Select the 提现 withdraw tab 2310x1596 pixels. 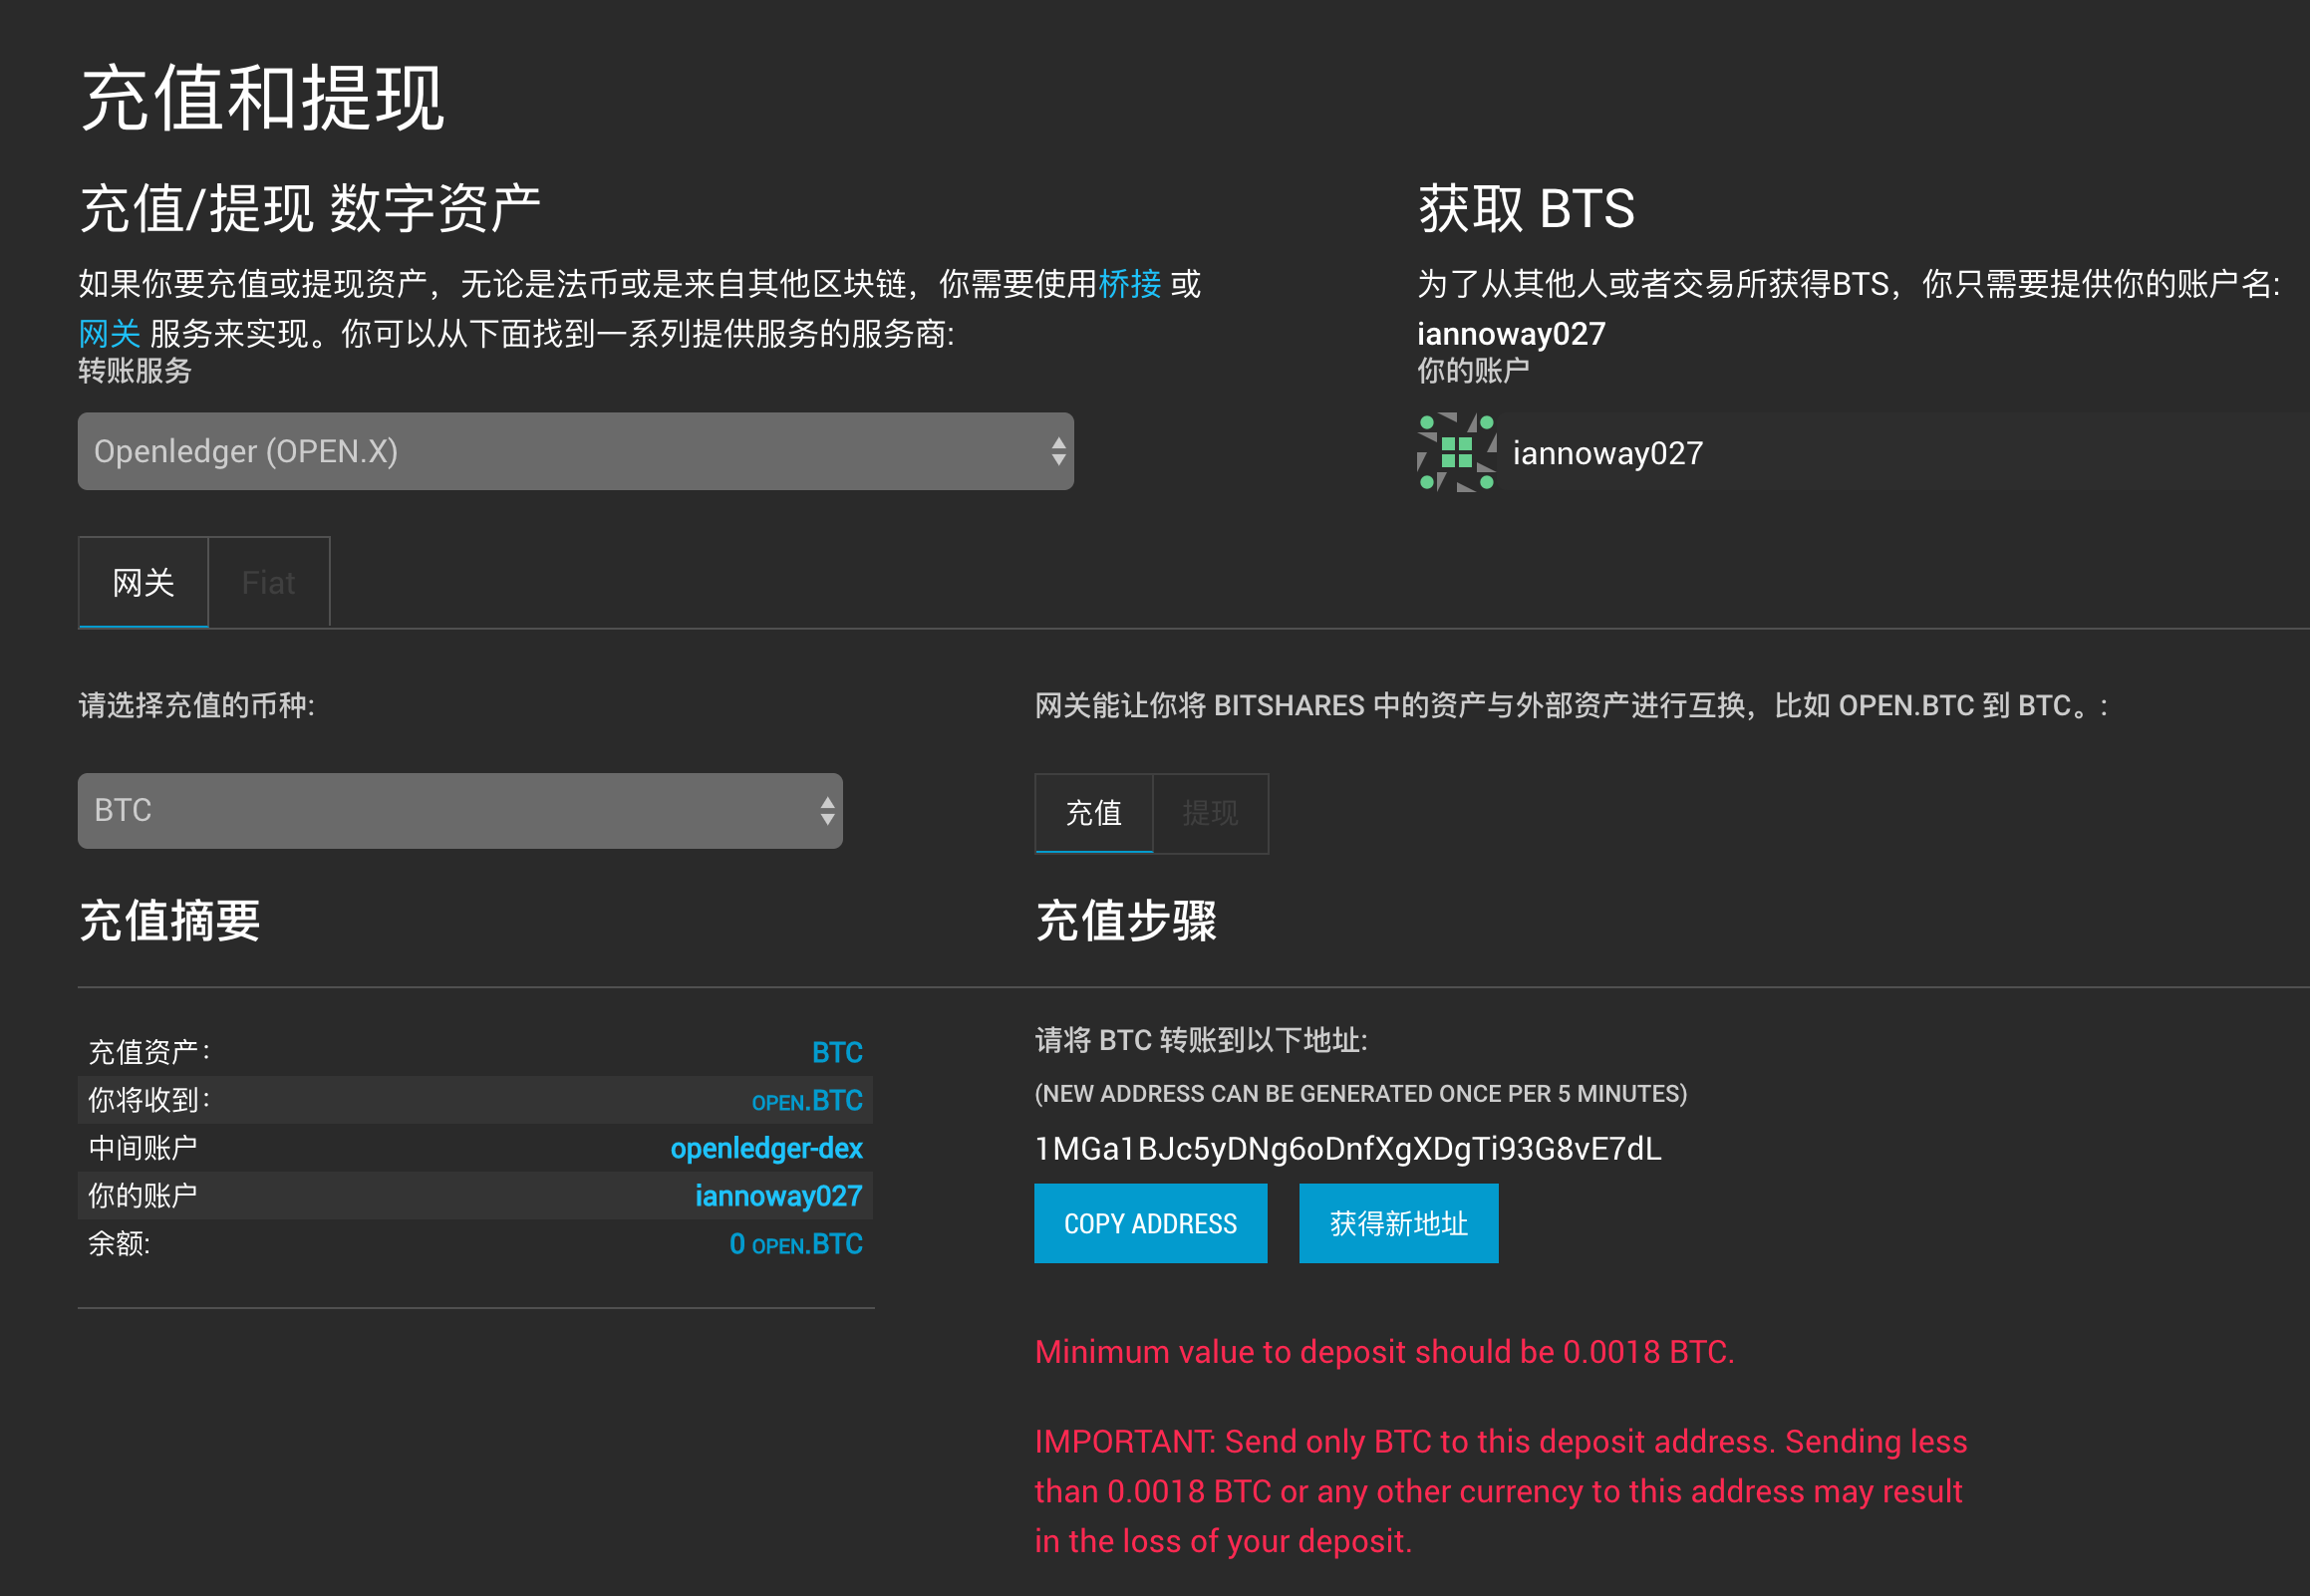coord(1210,813)
